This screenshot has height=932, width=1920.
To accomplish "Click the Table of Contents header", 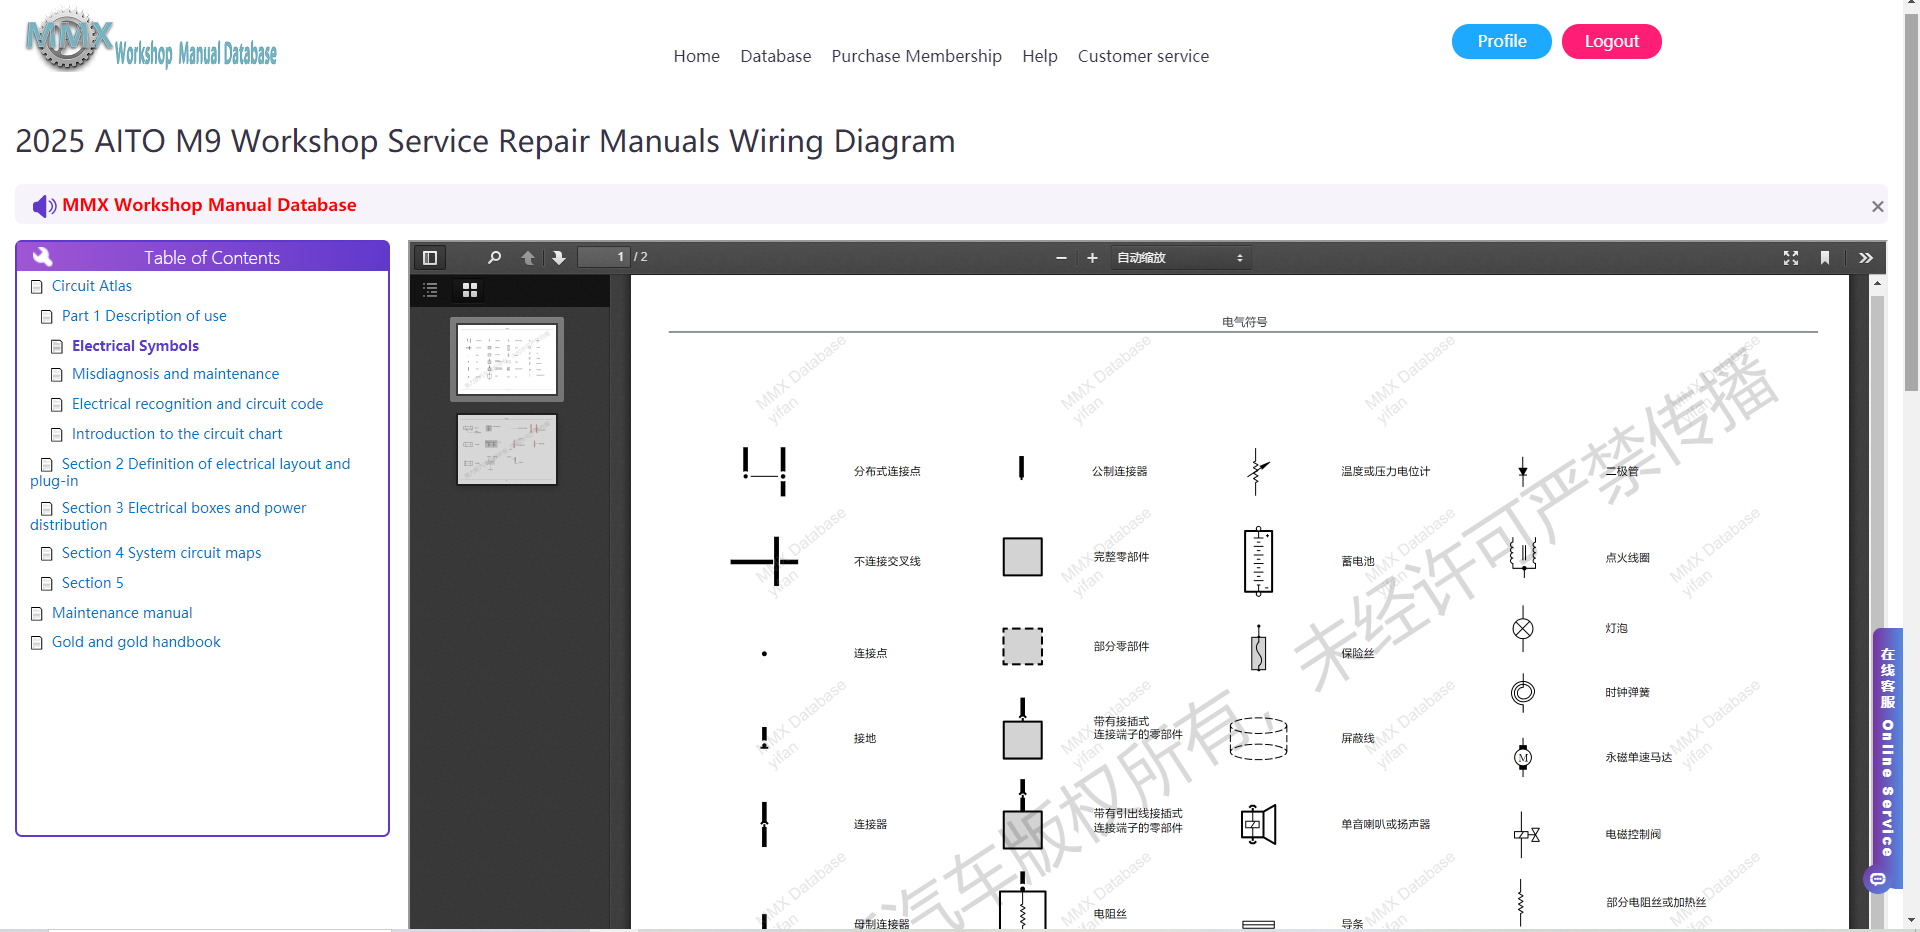I will pyautogui.click(x=202, y=256).
